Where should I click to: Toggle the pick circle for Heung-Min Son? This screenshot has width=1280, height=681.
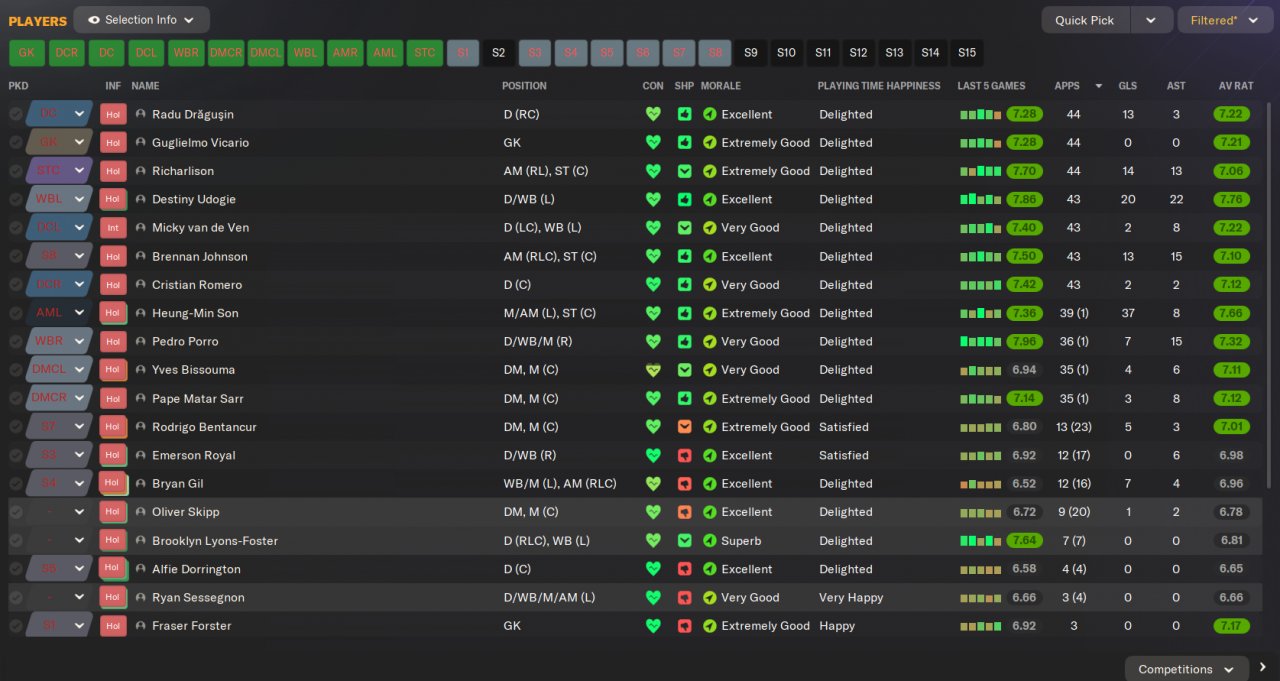[x=16, y=313]
